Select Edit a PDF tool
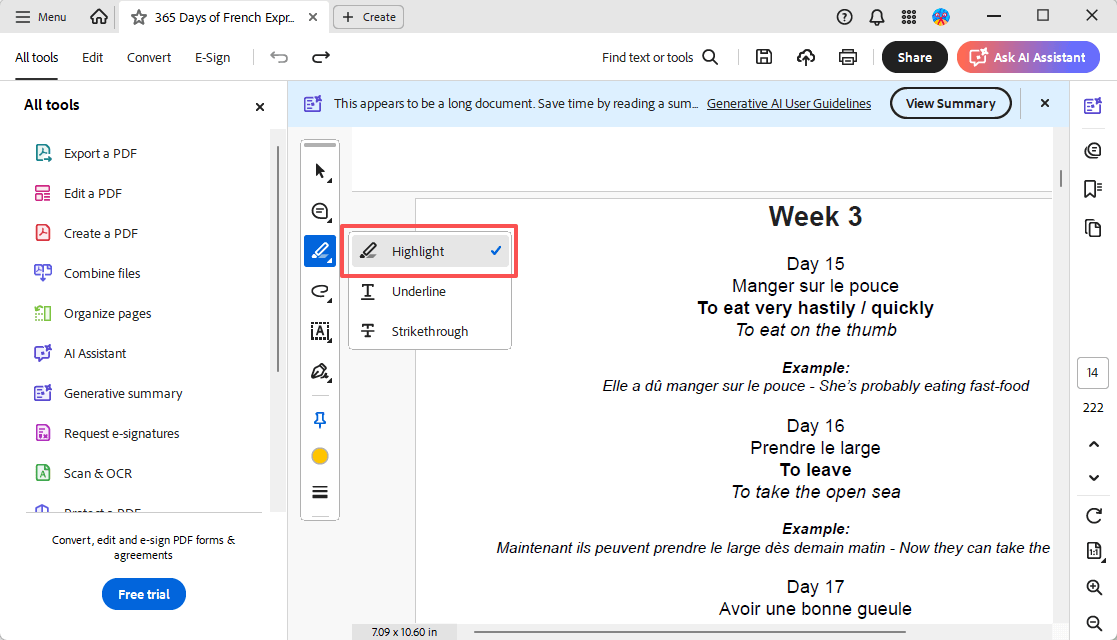 tap(78, 193)
